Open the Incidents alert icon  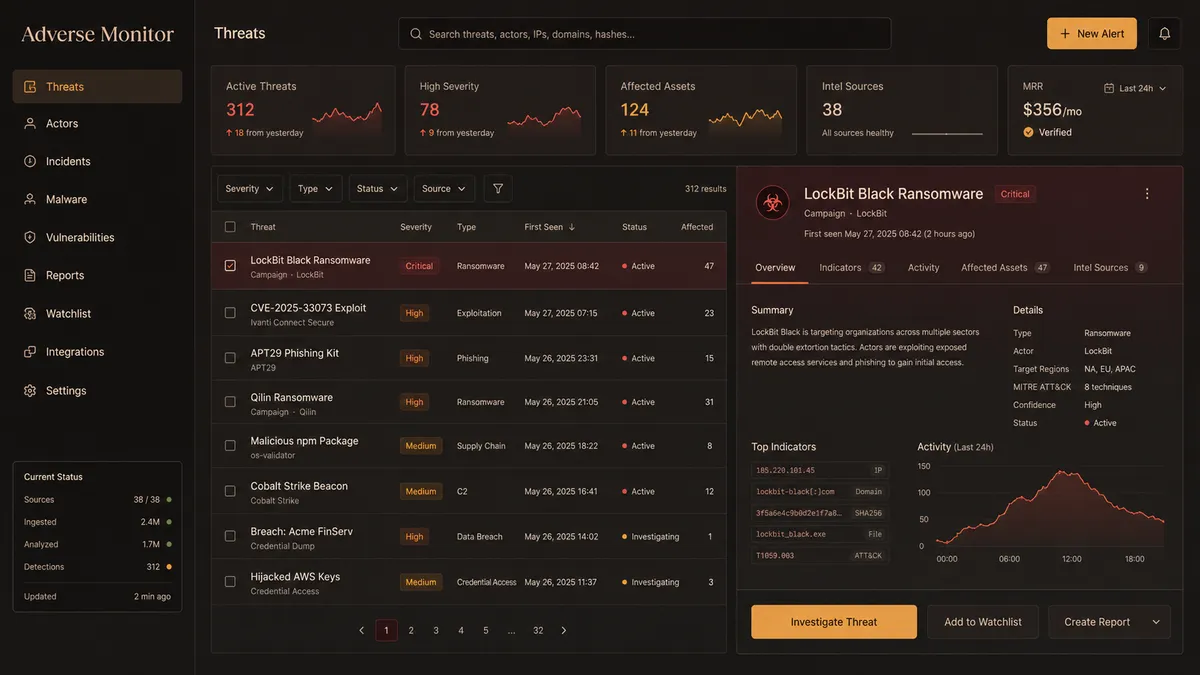click(30, 162)
